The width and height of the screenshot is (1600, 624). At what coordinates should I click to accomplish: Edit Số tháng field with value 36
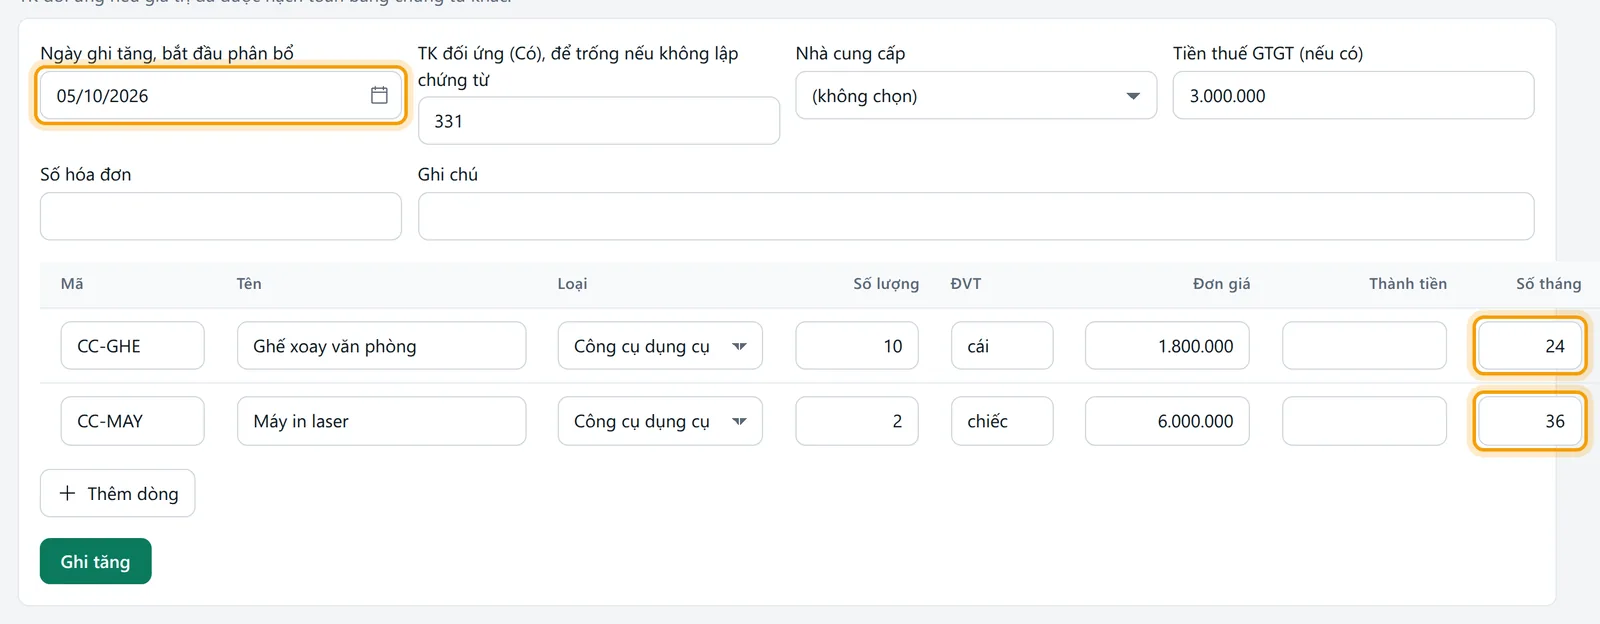1530,421
